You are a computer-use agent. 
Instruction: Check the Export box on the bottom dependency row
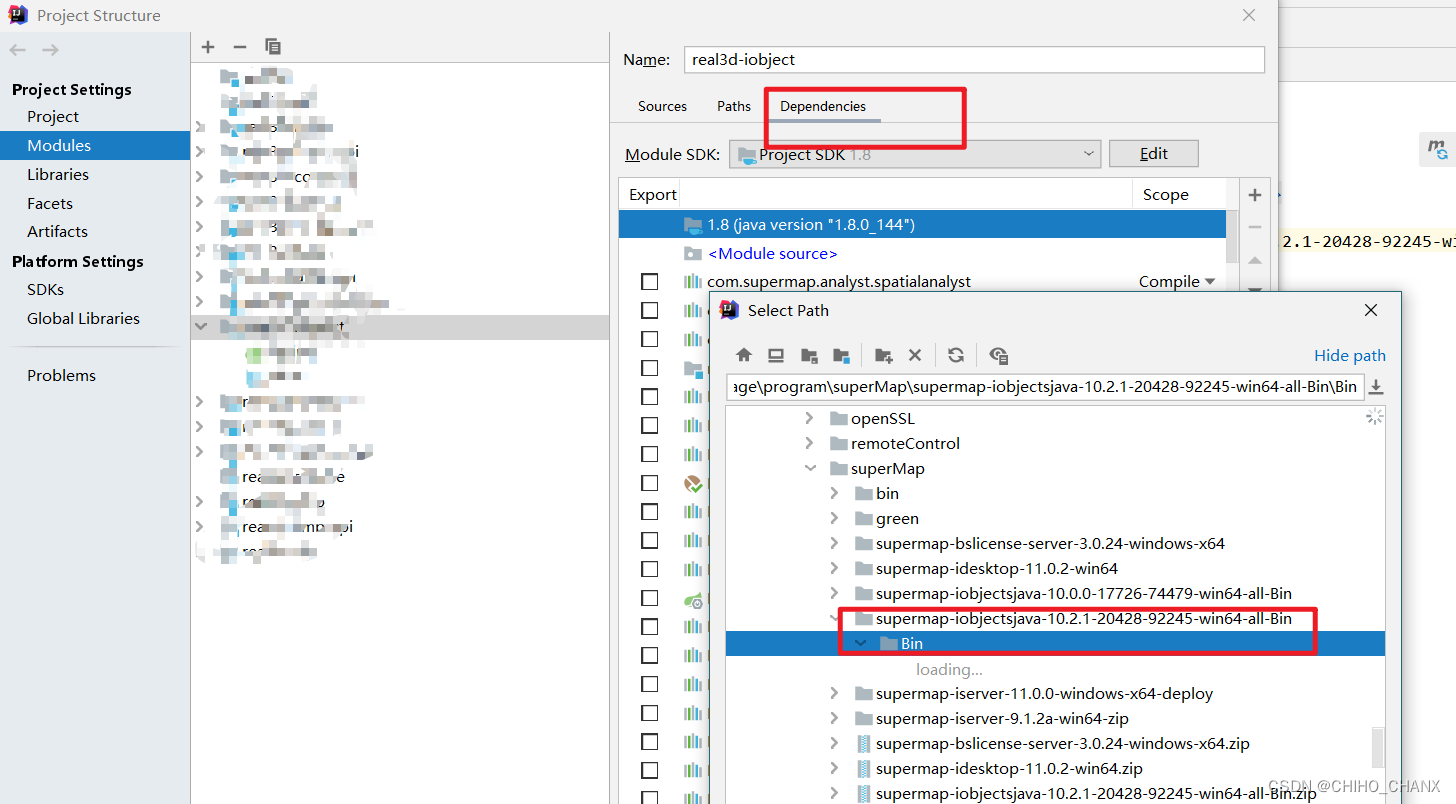(x=649, y=796)
